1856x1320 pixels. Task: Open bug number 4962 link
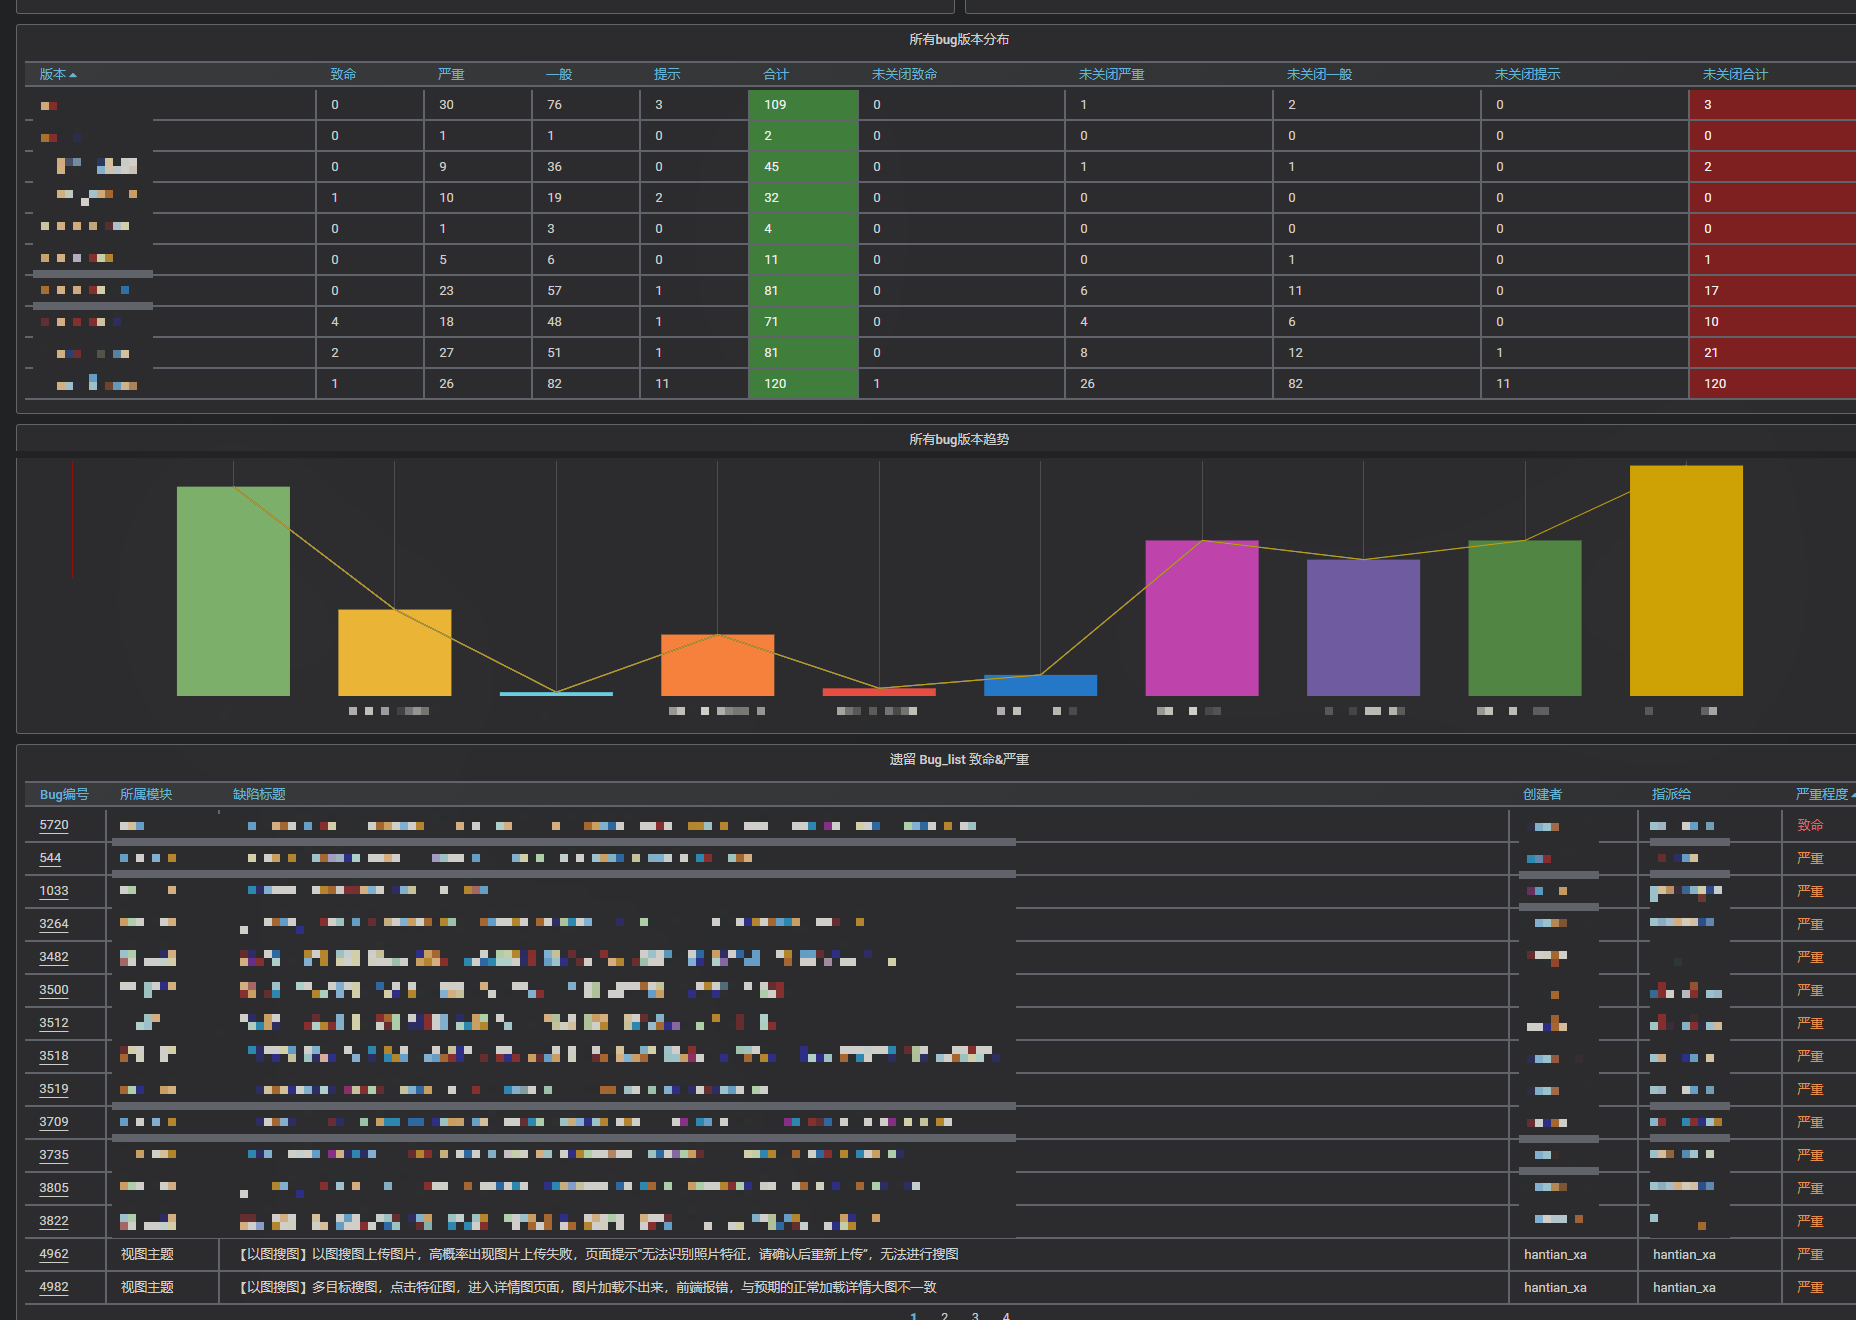[54, 1254]
